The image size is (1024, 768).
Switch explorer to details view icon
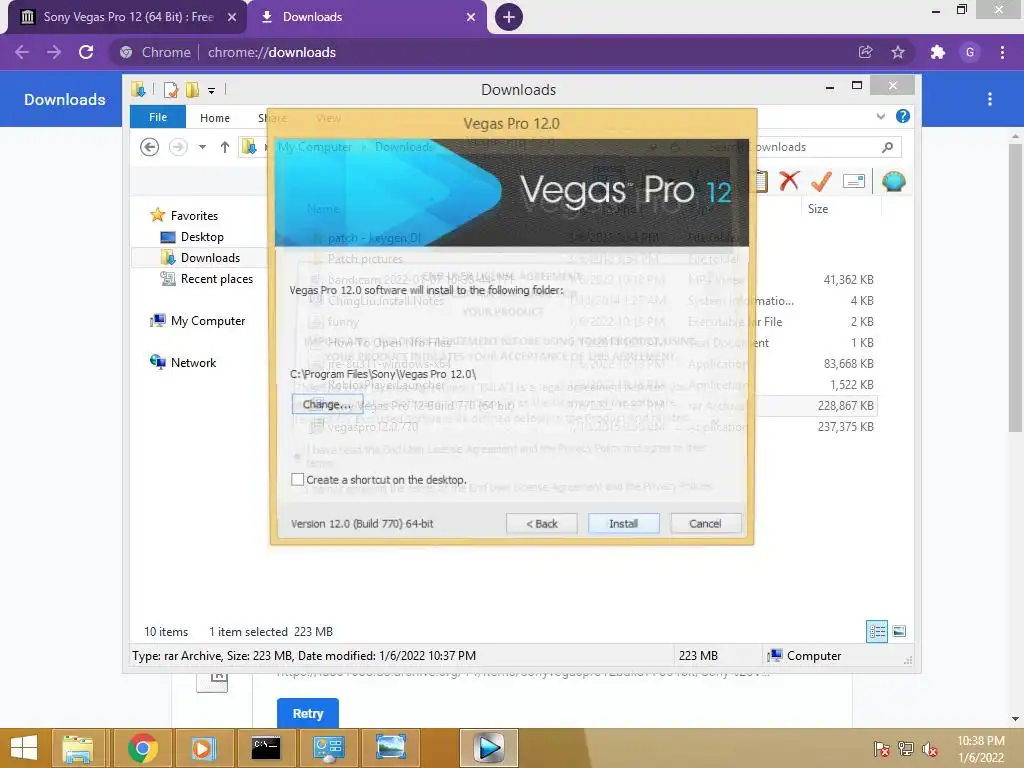click(x=877, y=631)
